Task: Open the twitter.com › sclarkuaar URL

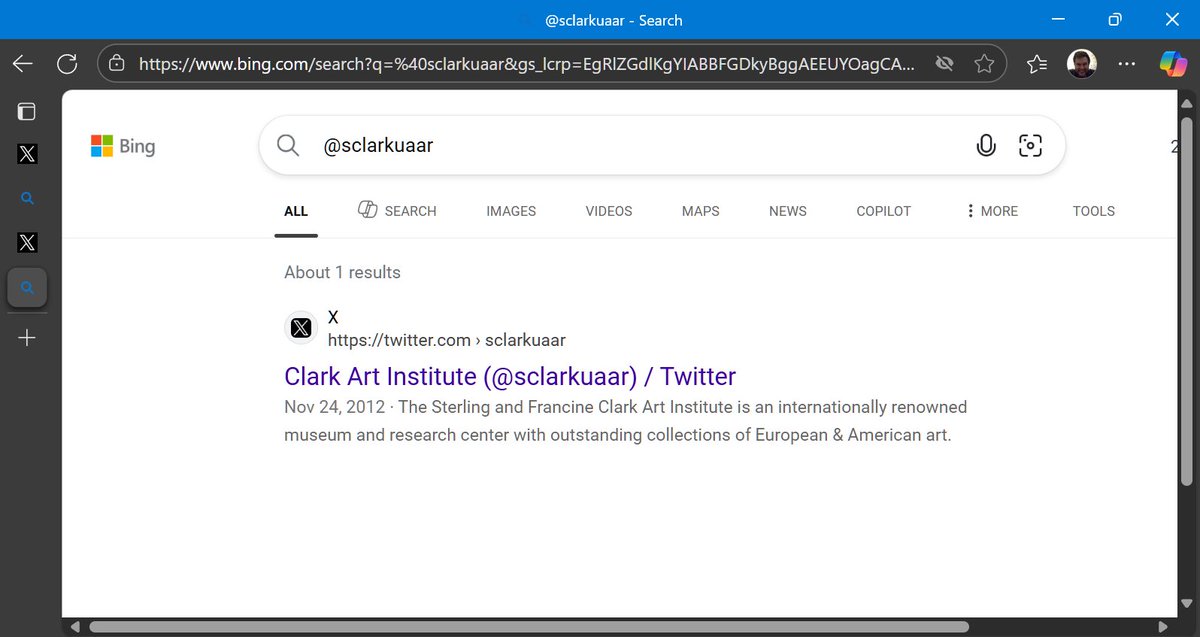Action: point(447,340)
